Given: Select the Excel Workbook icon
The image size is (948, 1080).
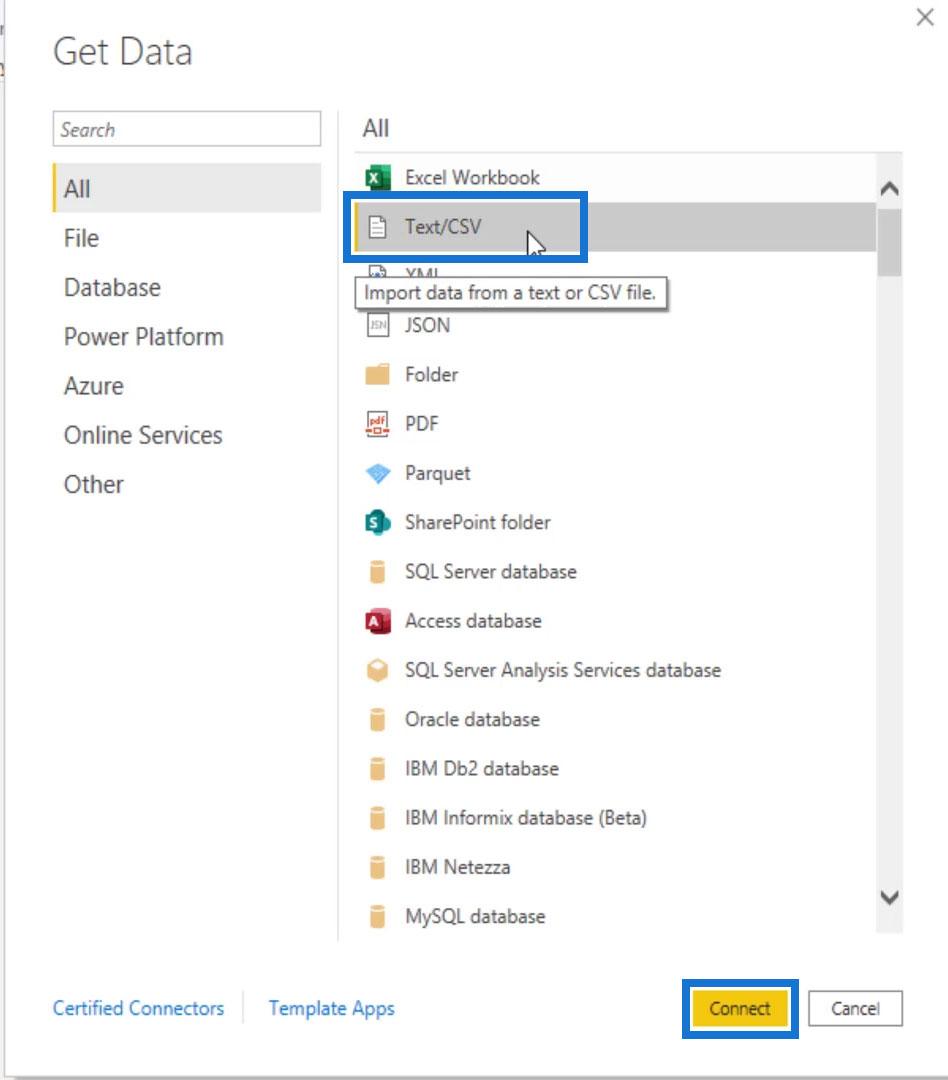Looking at the screenshot, I should [x=378, y=178].
